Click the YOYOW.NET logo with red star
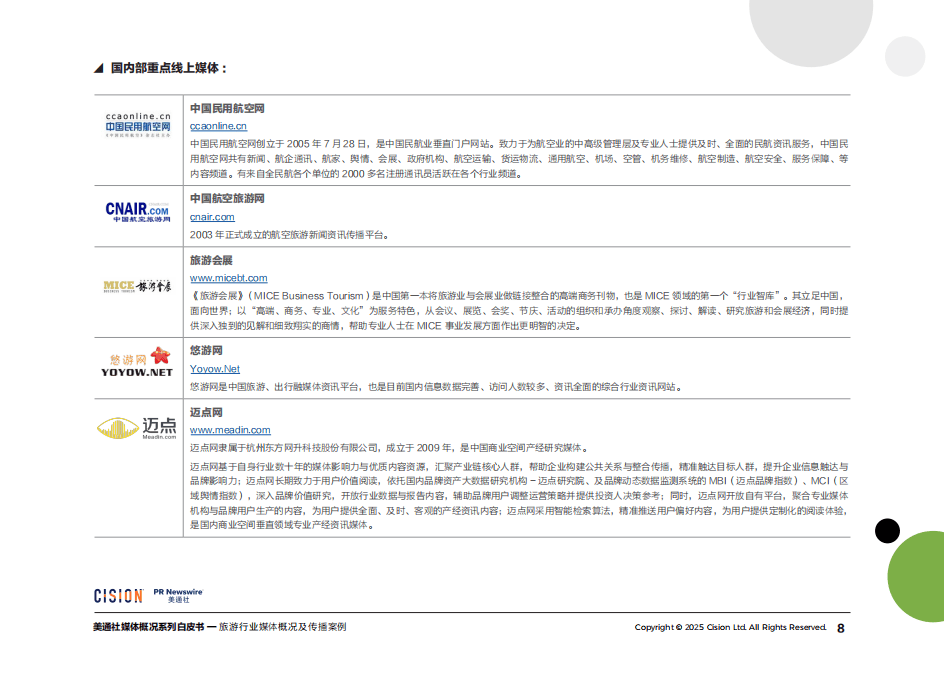 pos(138,362)
